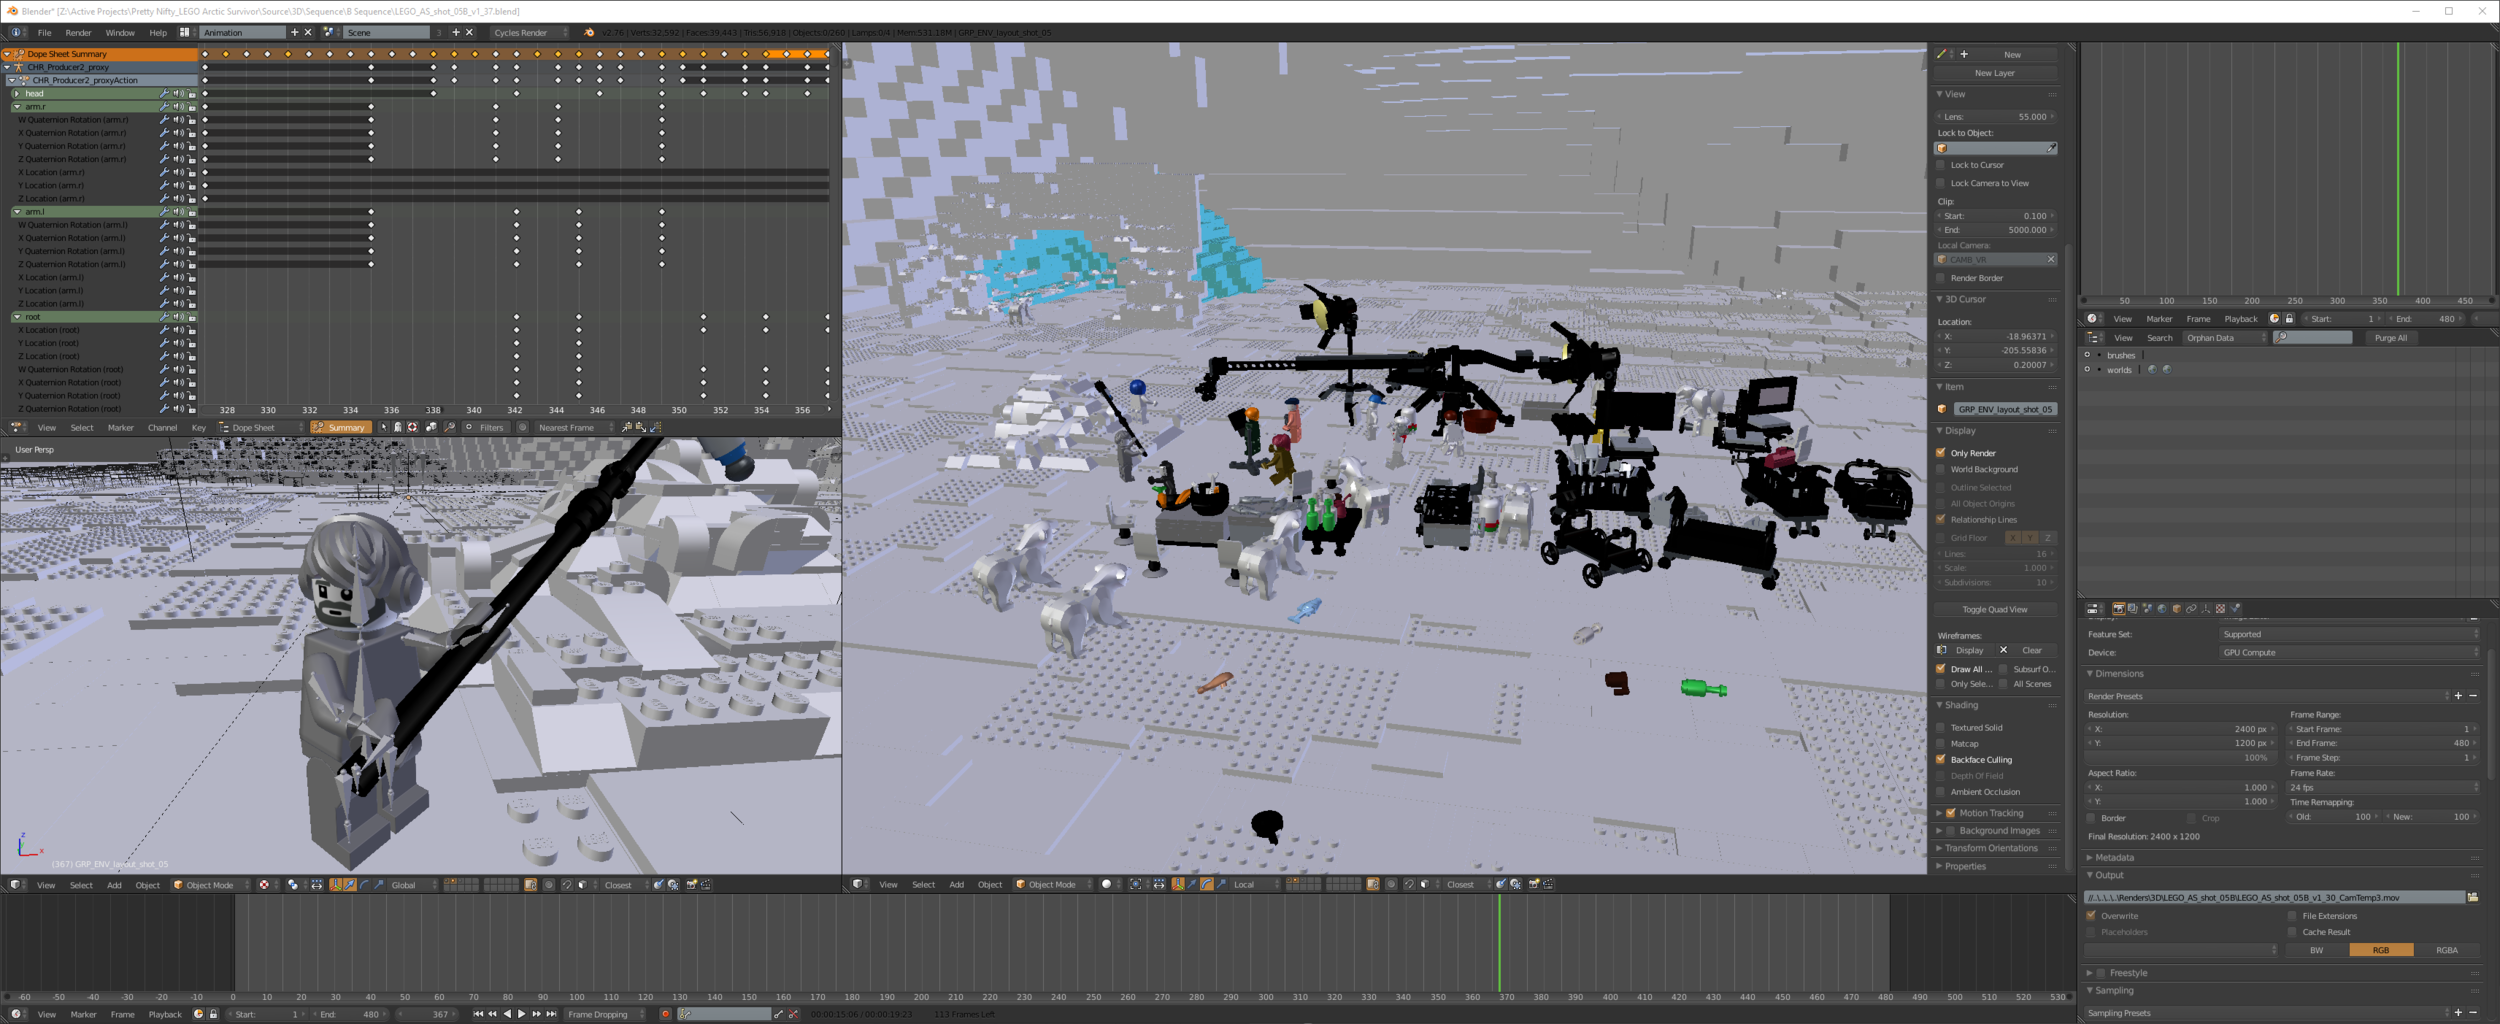
Task: Open the Channel menu in Dope Sheet
Action: click(x=161, y=427)
